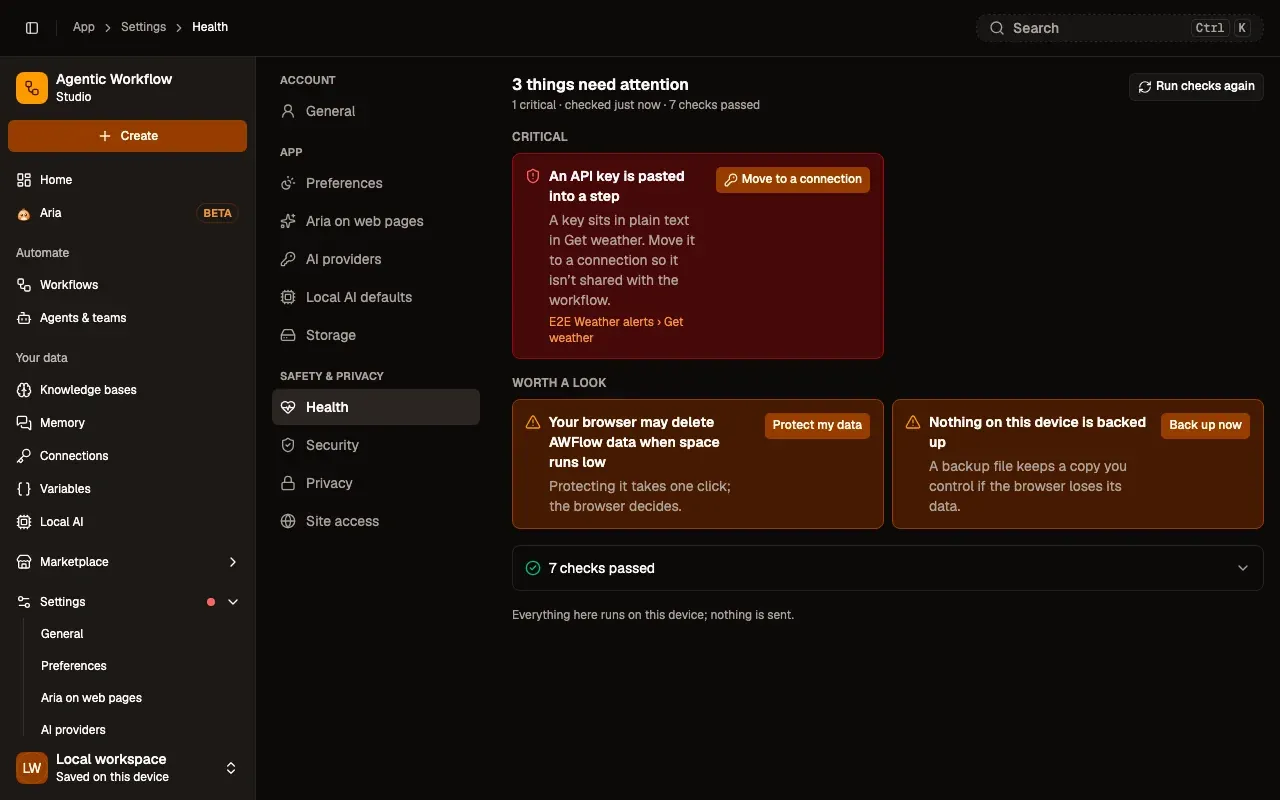
Task: Open Preferences under Settings in sidebar
Action: click(74, 666)
